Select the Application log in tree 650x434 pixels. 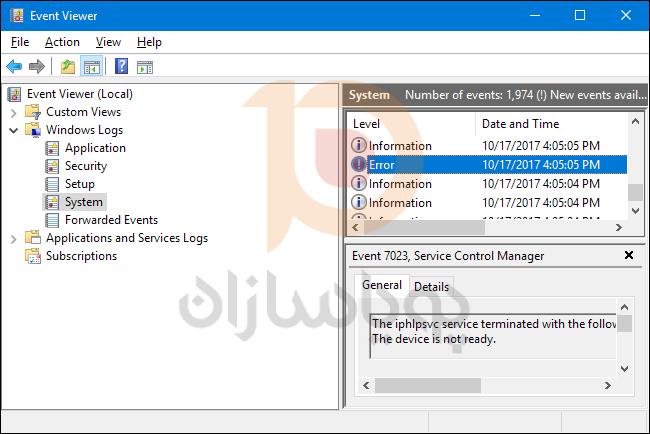click(95, 148)
